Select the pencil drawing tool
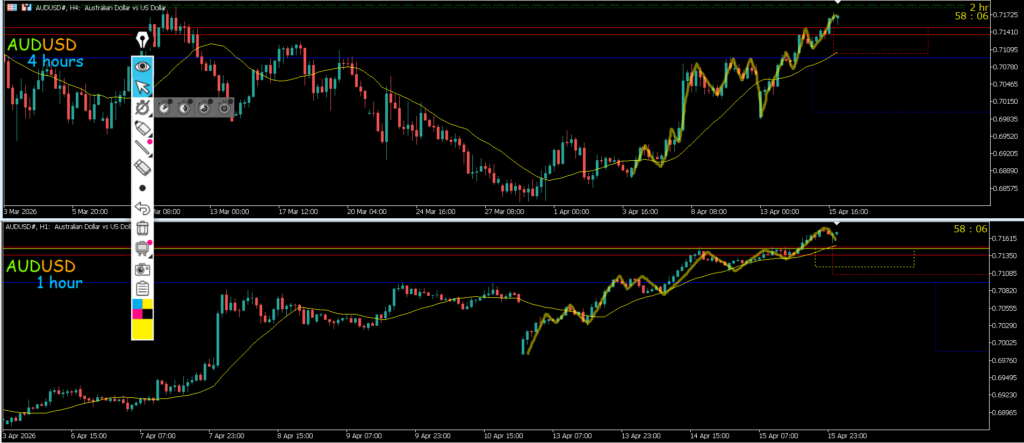The image size is (1024, 443). (143, 148)
